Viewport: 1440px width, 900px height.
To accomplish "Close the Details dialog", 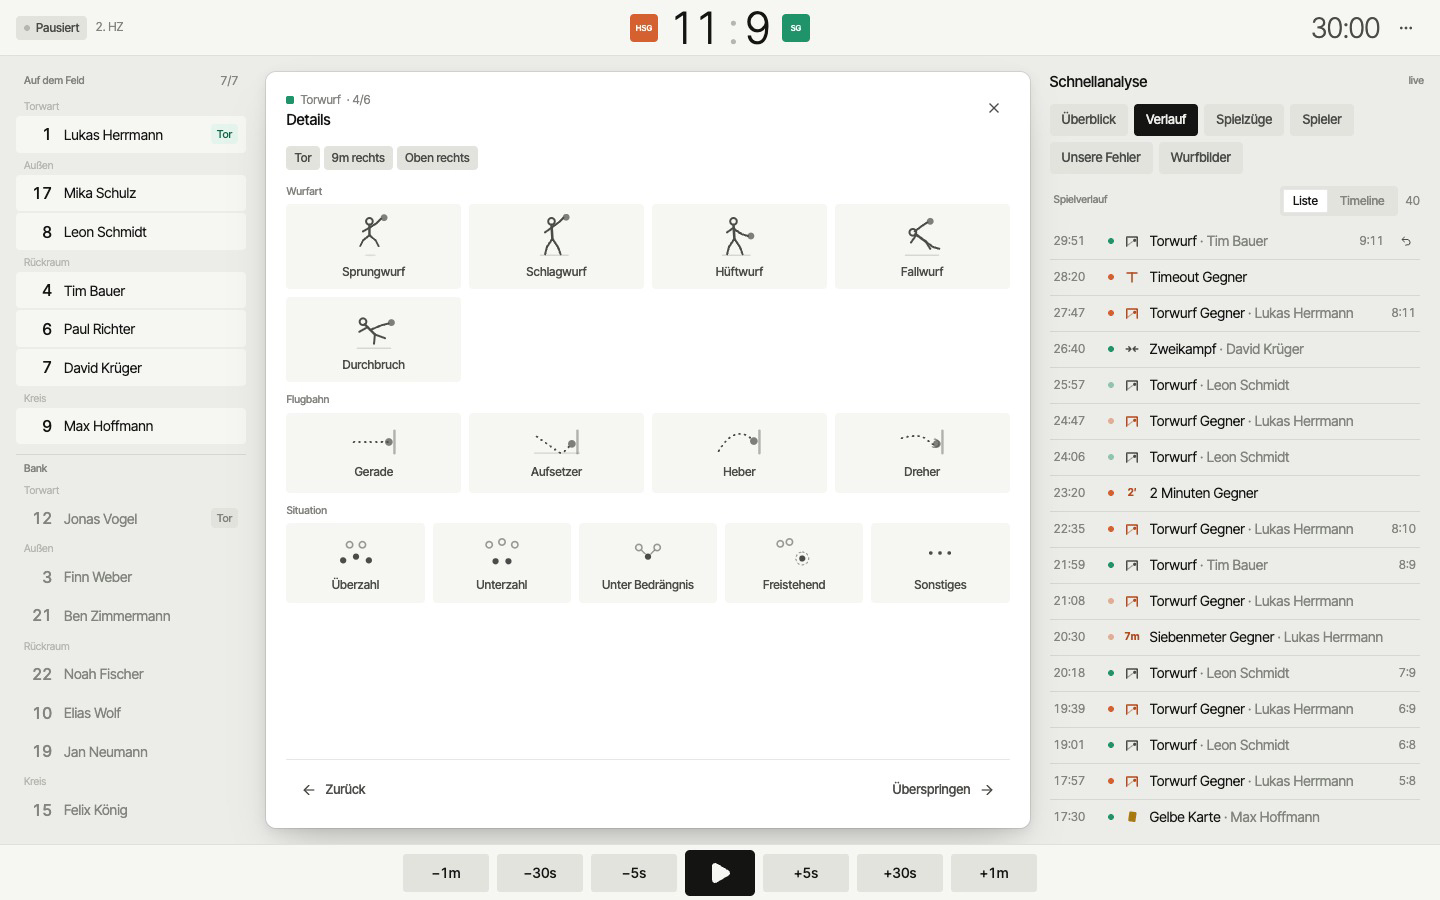I will pos(994,108).
